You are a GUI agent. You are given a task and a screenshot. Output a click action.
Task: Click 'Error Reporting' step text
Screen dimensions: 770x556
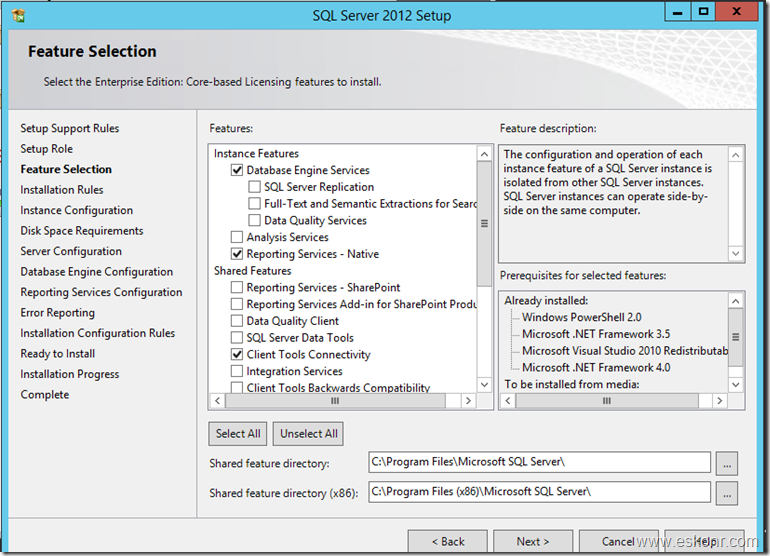click(x=57, y=313)
